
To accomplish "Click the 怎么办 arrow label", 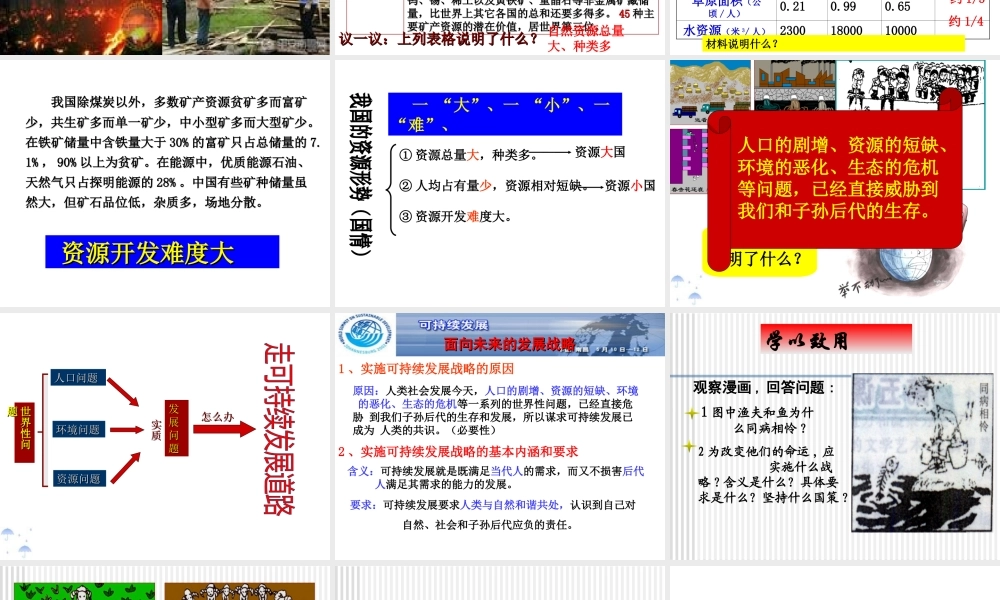I will (217, 416).
